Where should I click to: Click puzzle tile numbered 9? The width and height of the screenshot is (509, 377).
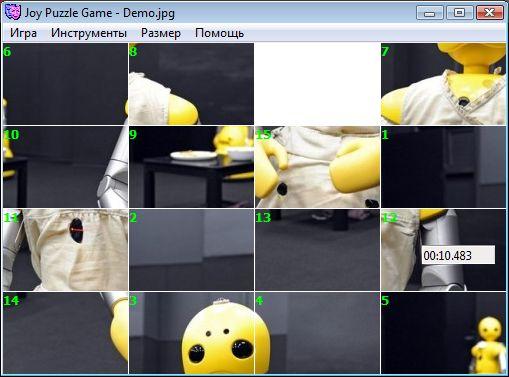point(191,167)
